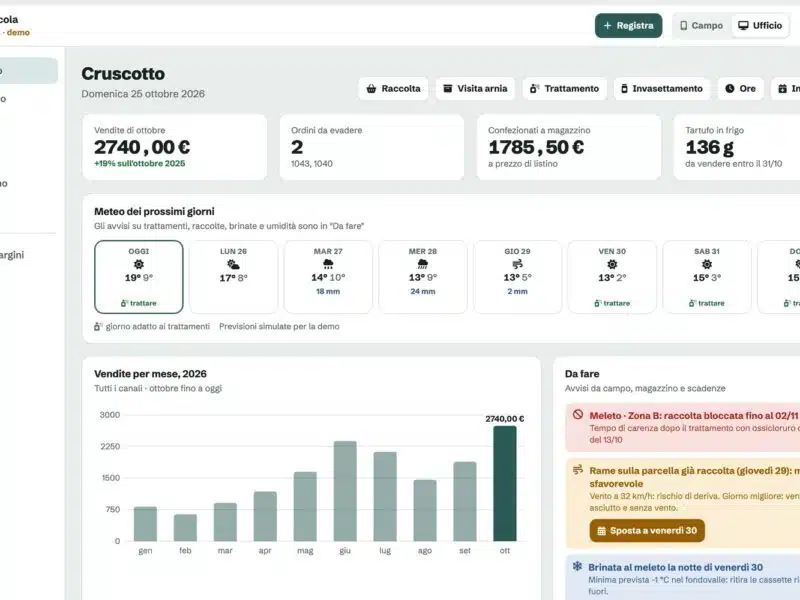Click the highlighted sidebar menu item
Image resolution: width=800 pixels, height=600 pixels.
(28, 70)
